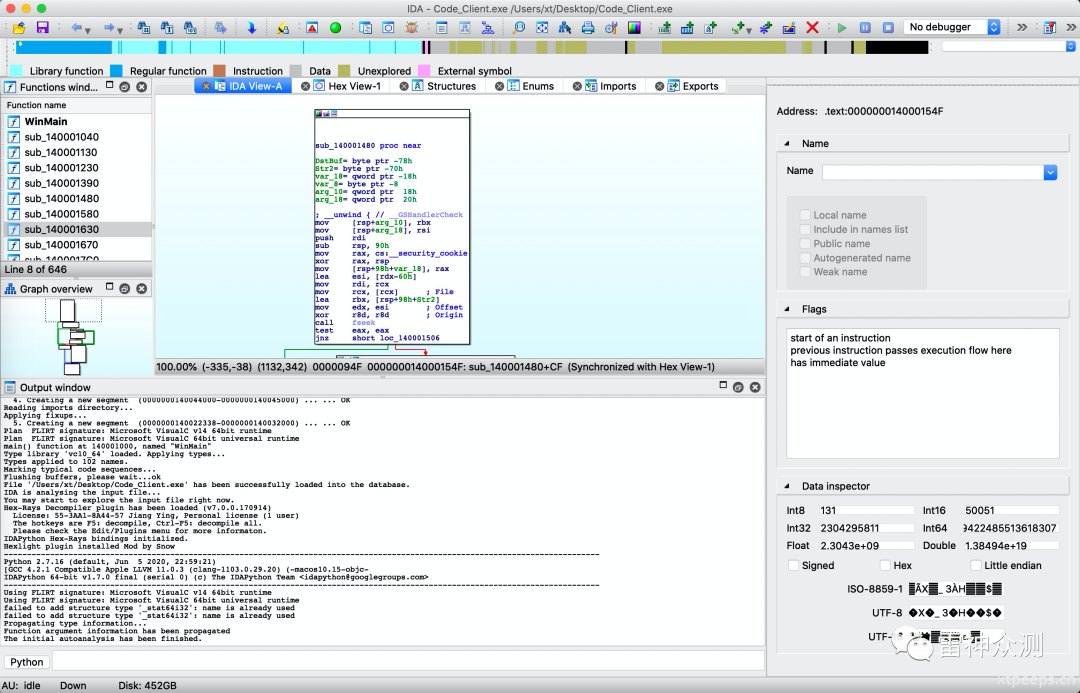Close the Output window panel
The width and height of the screenshot is (1080, 693).
point(755,387)
